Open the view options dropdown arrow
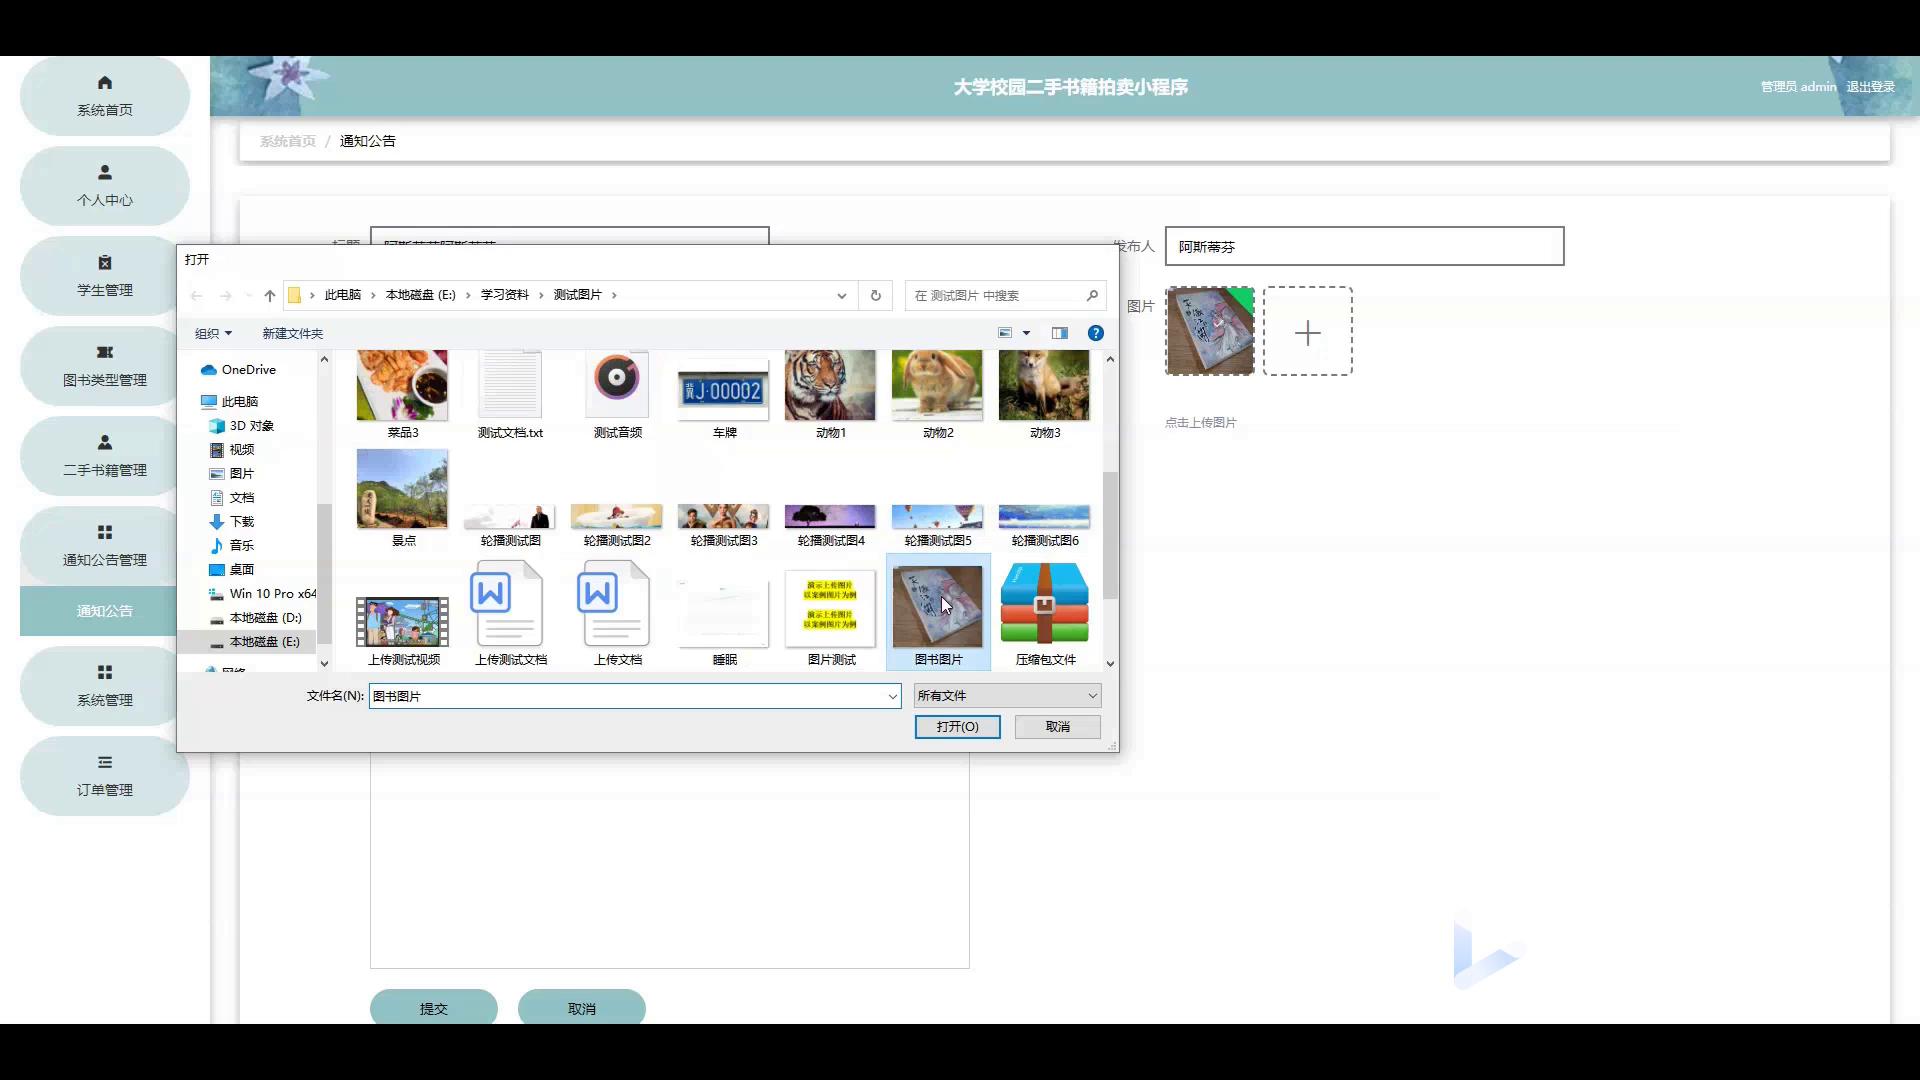The height and width of the screenshot is (1080, 1920). click(x=1026, y=333)
